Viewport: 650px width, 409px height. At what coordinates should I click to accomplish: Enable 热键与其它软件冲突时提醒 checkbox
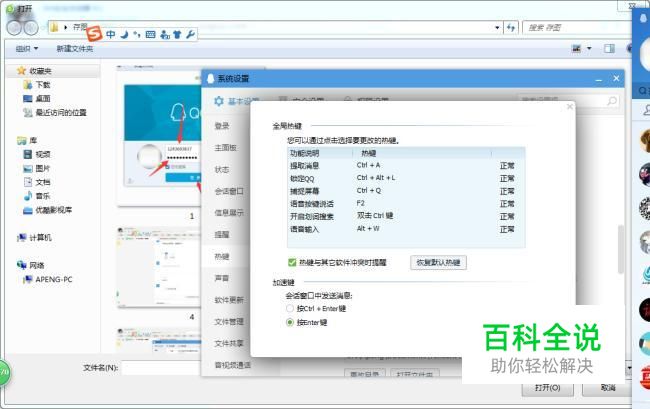tap(292, 262)
